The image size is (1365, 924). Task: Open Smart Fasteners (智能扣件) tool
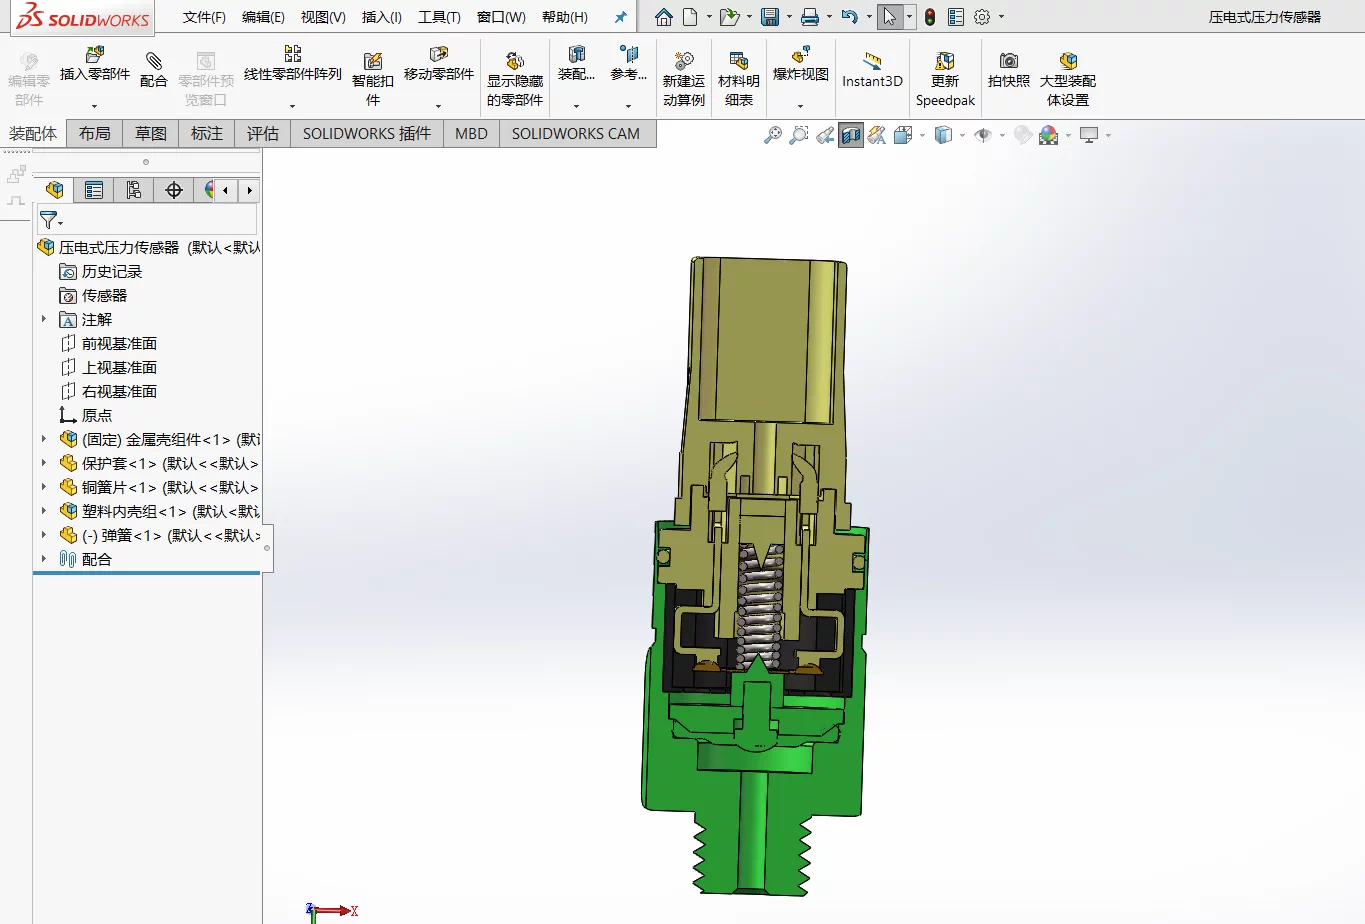coord(373,78)
